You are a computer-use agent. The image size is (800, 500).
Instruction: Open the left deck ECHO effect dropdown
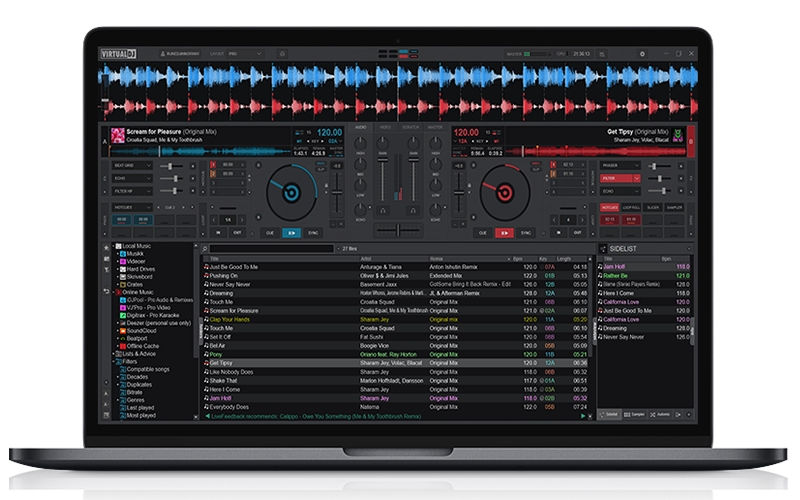click(132, 179)
